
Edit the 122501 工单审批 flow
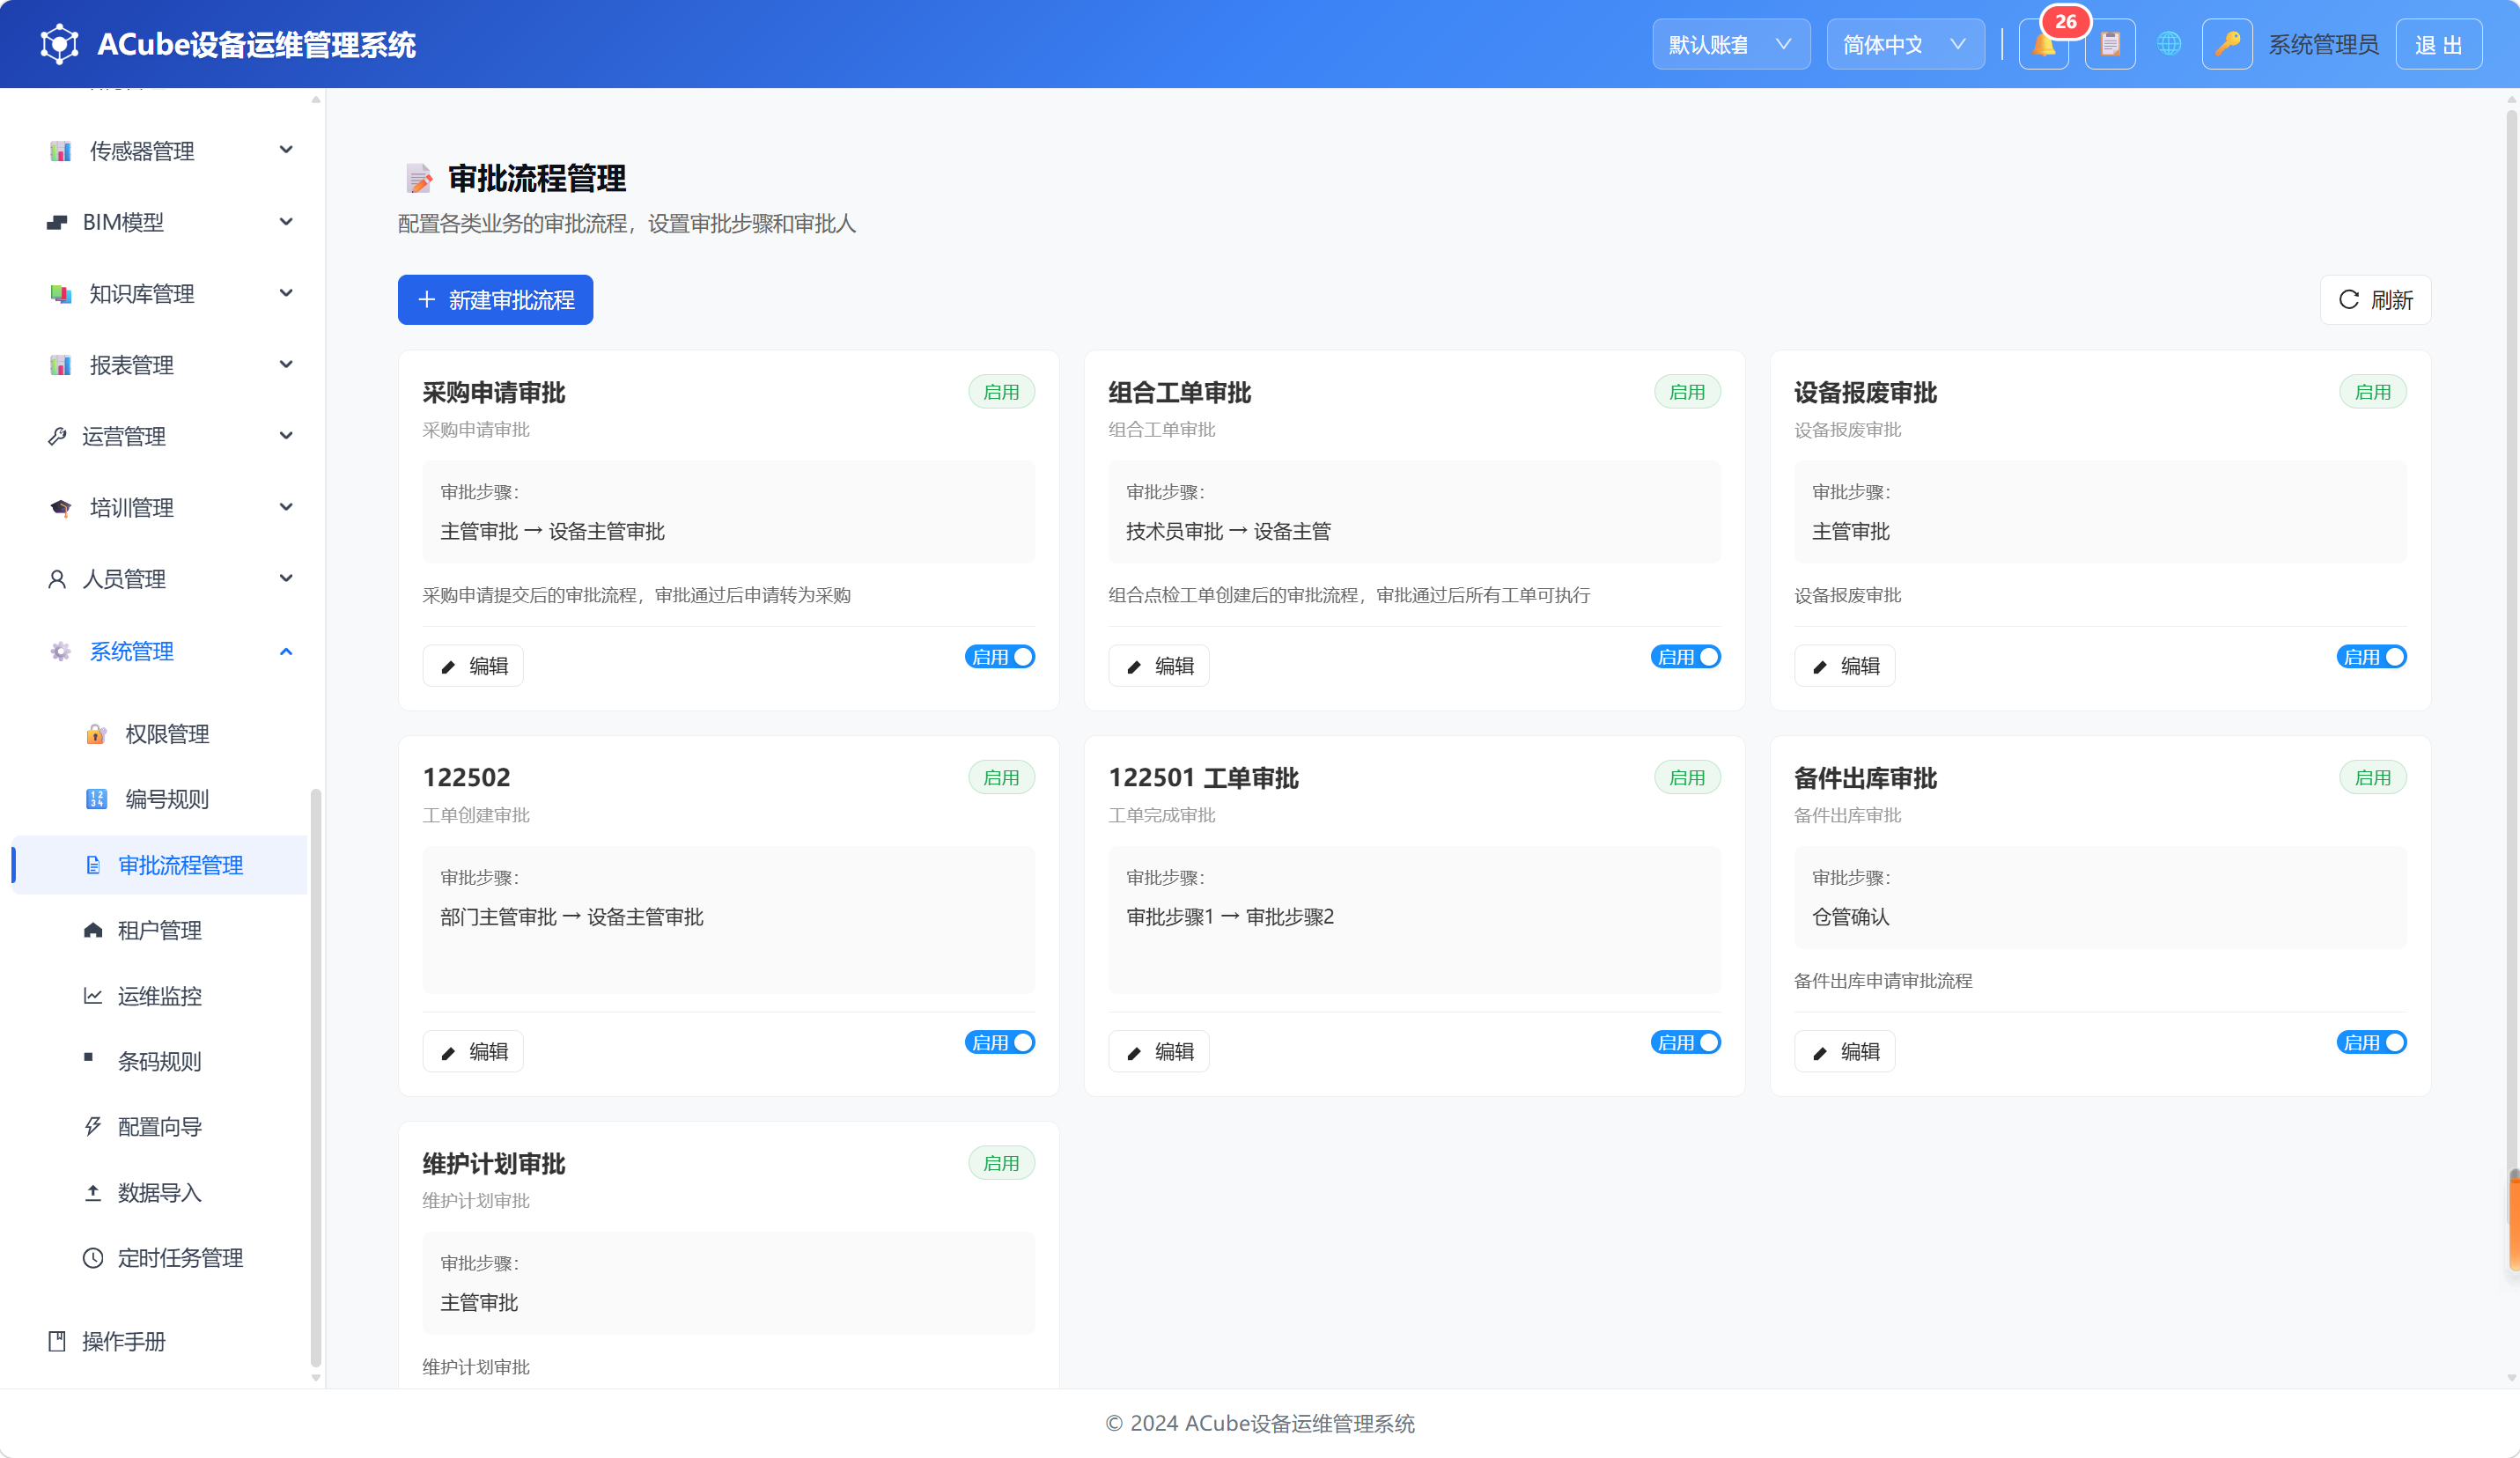(1158, 1051)
